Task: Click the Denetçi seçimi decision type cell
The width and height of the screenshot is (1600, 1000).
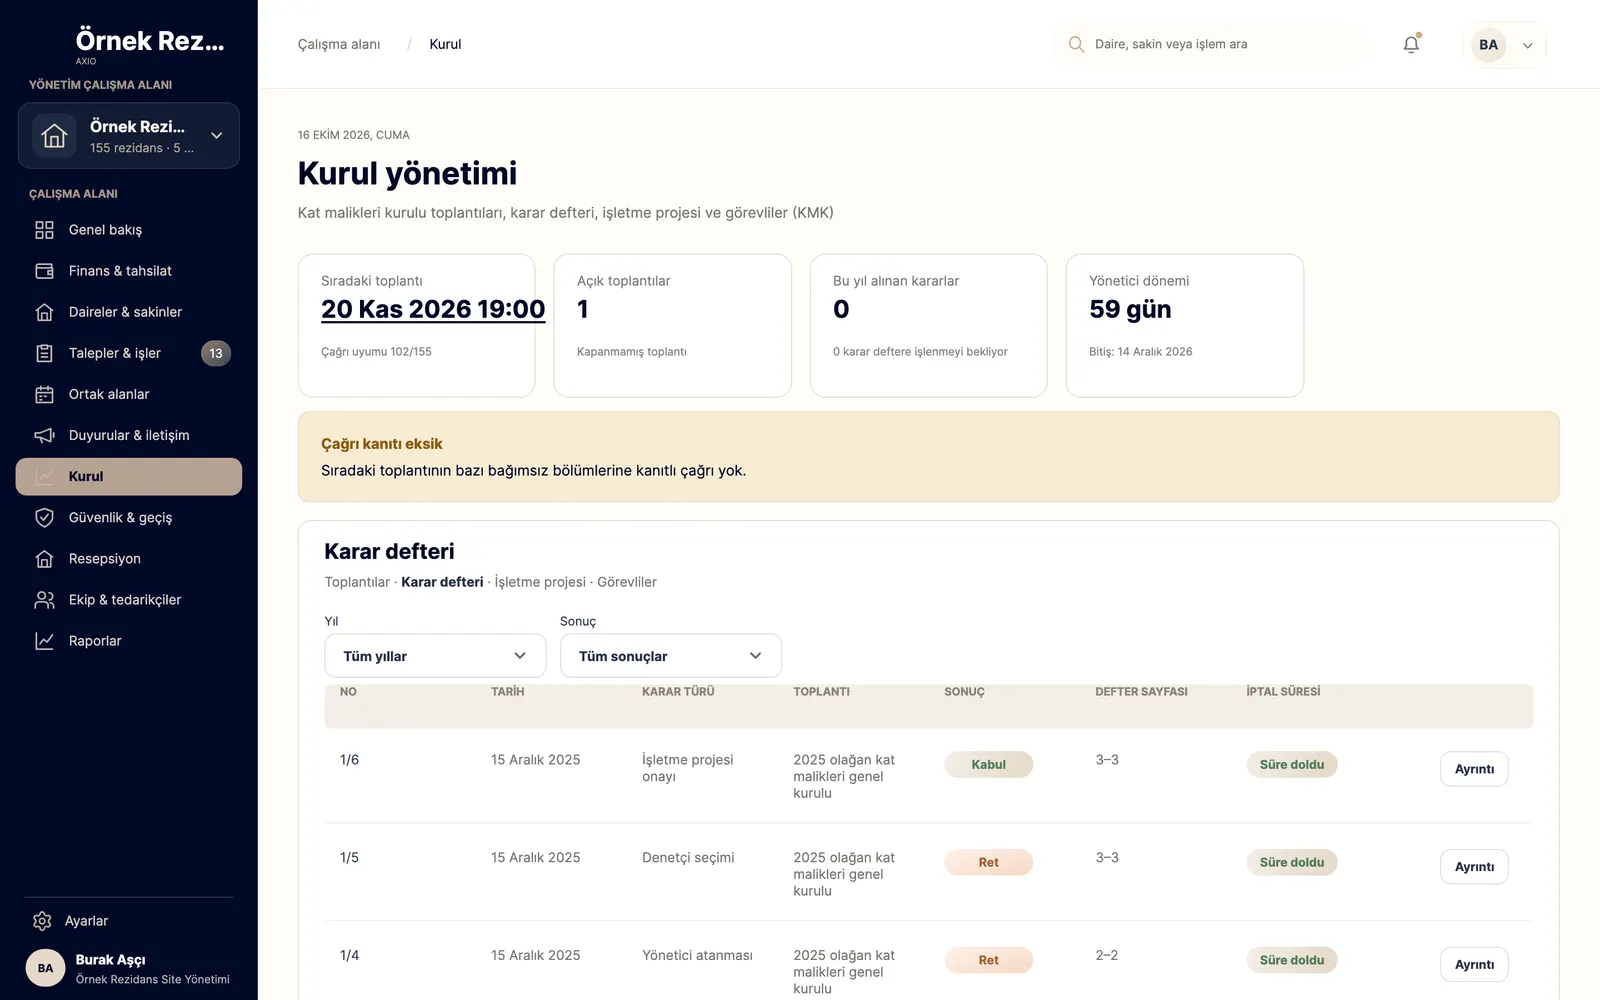Action: [x=688, y=858]
